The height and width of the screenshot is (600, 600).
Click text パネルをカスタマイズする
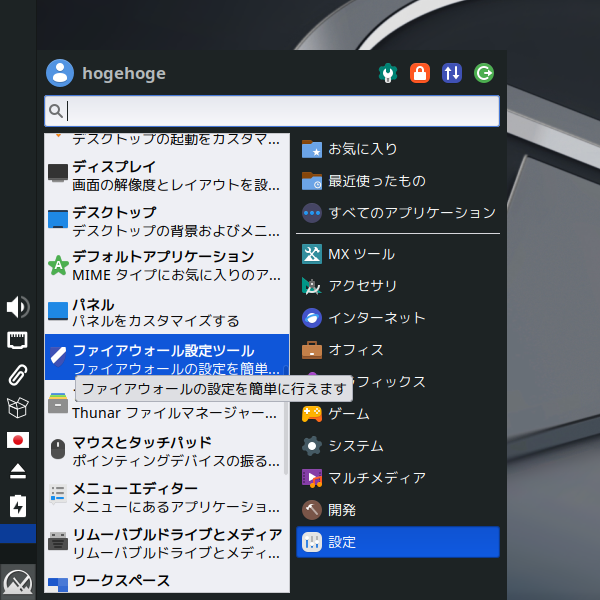(x=156, y=321)
